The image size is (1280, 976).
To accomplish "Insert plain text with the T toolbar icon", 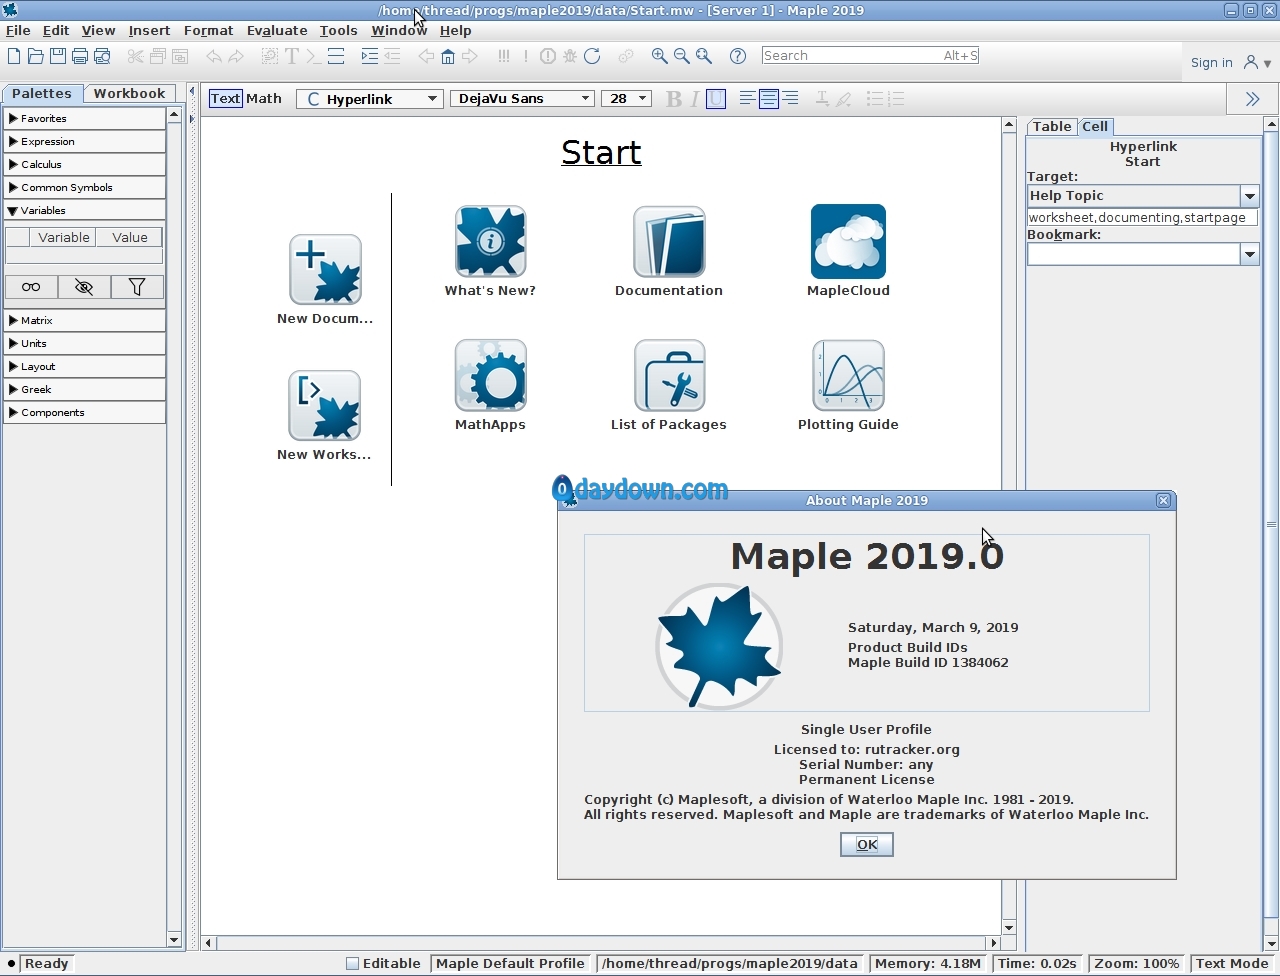I will tap(292, 56).
